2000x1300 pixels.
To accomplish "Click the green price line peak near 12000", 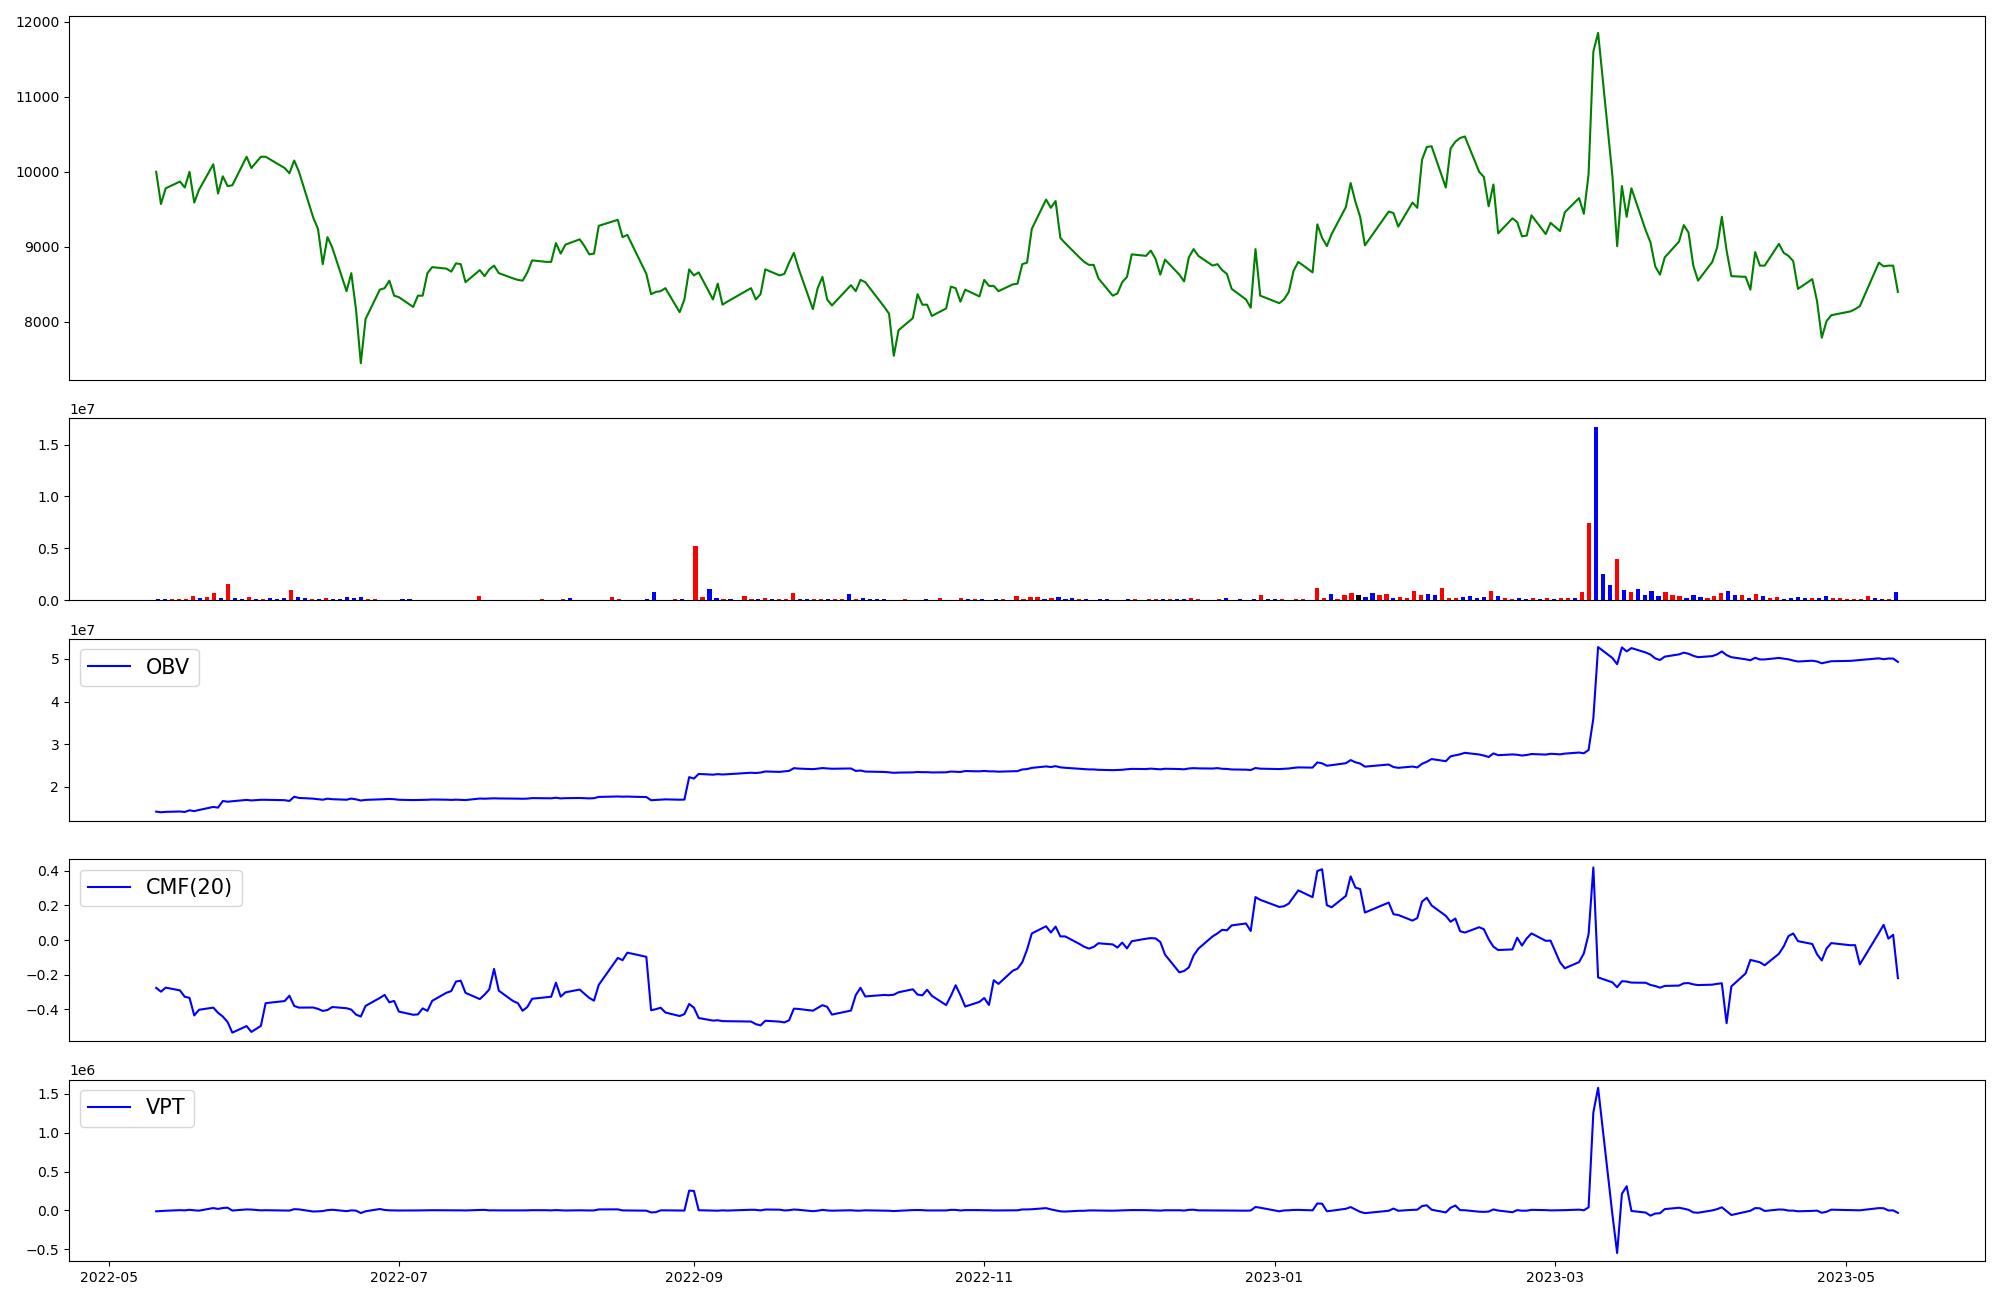I will [1597, 34].
